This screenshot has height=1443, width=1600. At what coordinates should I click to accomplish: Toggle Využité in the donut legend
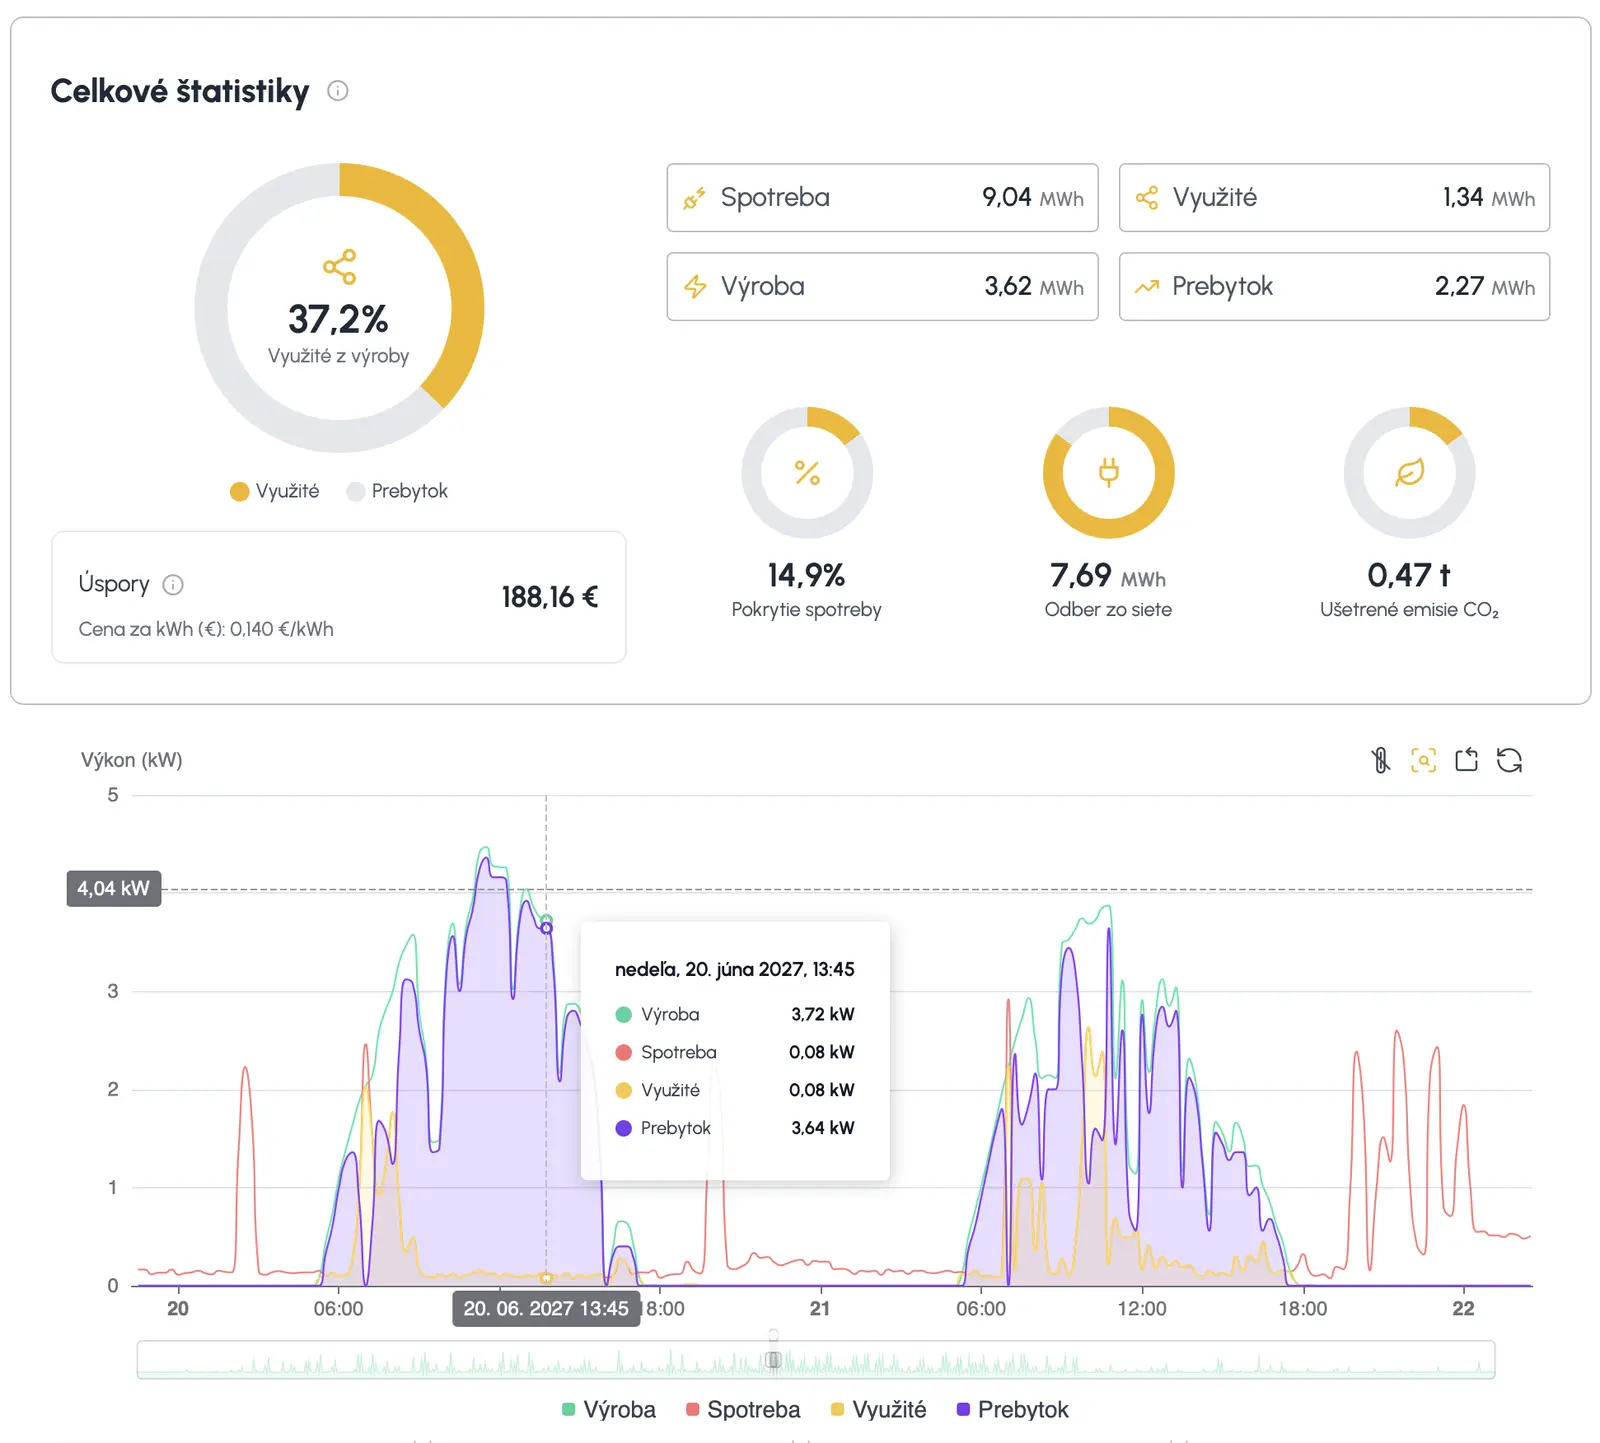(274, 491)
